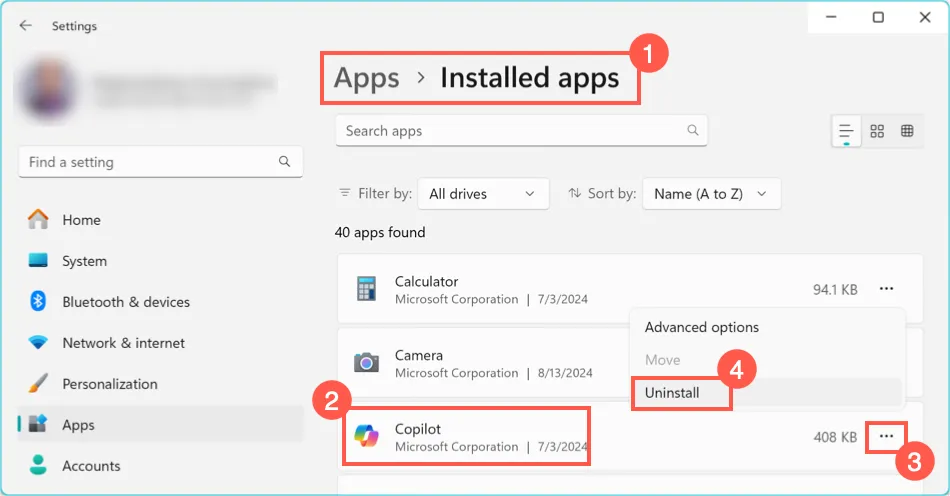Open the Filter by All drives dropdown
950x496 pixels.
point(483,194)
